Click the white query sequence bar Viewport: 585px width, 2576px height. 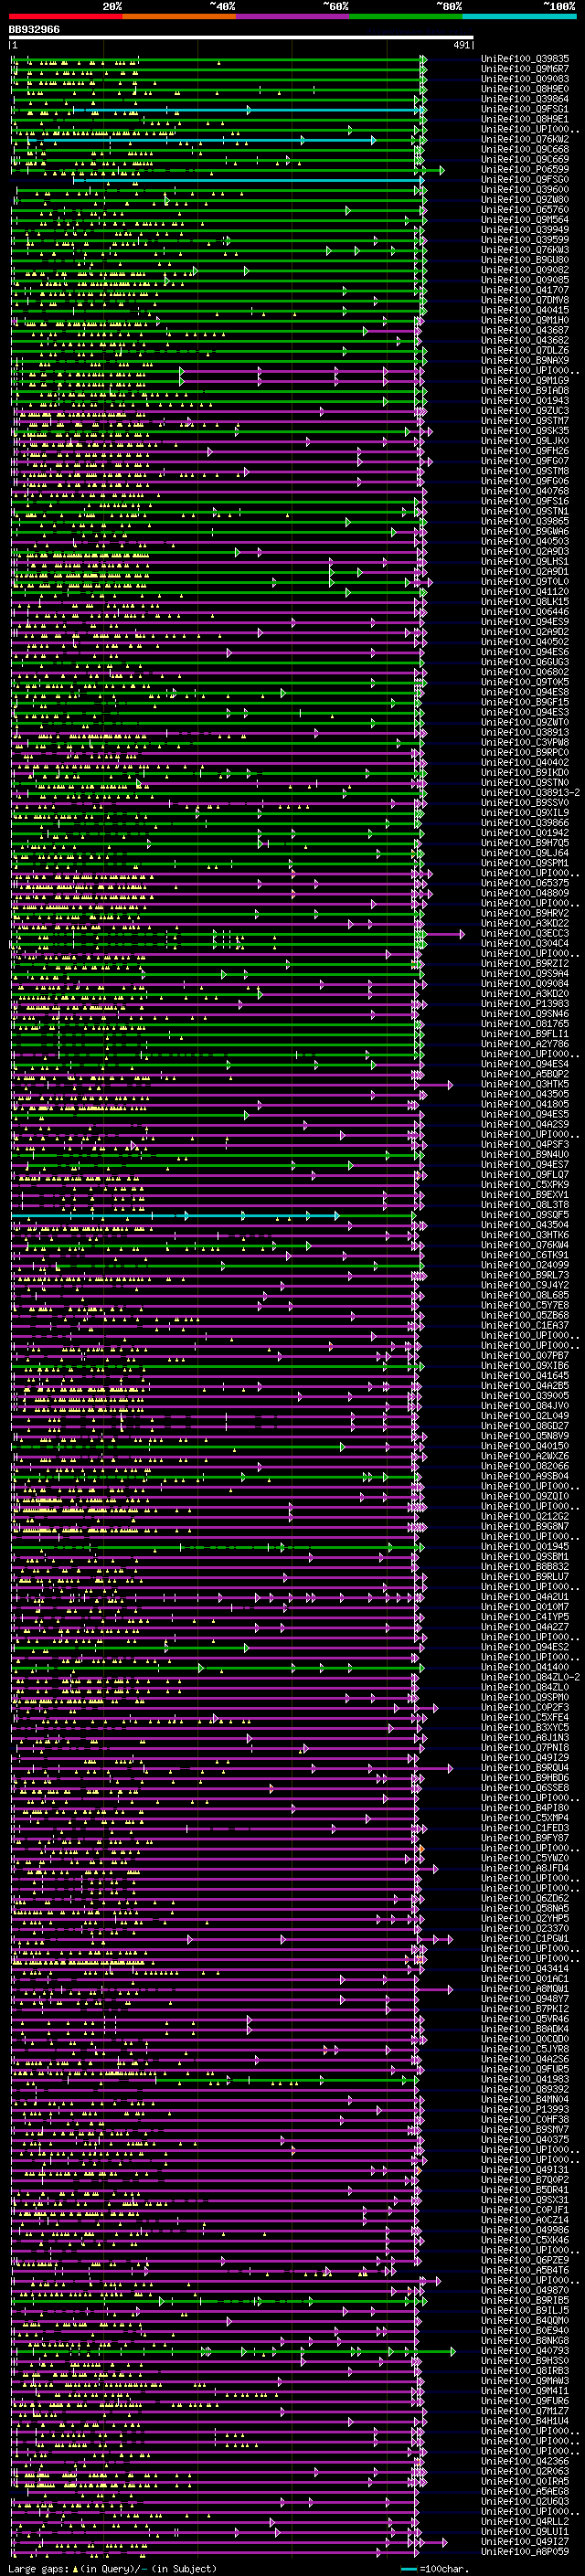241,38
